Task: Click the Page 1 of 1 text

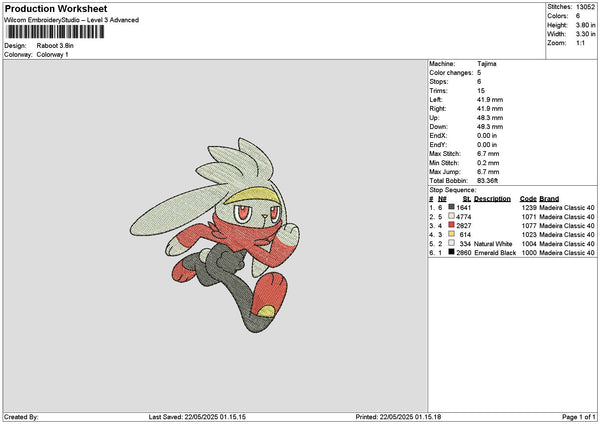Action: click(x=579, y=417)
